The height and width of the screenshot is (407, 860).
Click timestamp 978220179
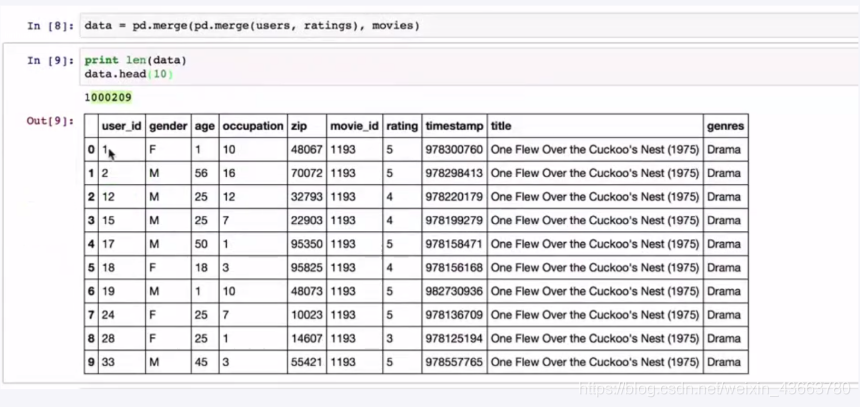(454, 197)
